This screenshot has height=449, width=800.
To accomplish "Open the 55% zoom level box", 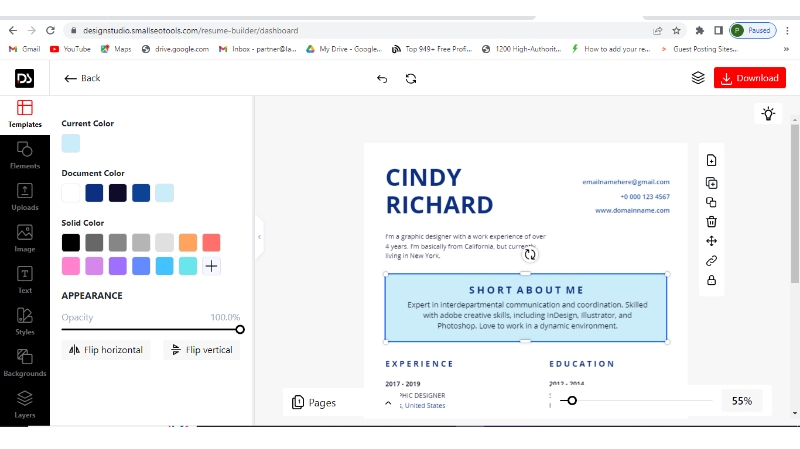I will coord(741,401).
